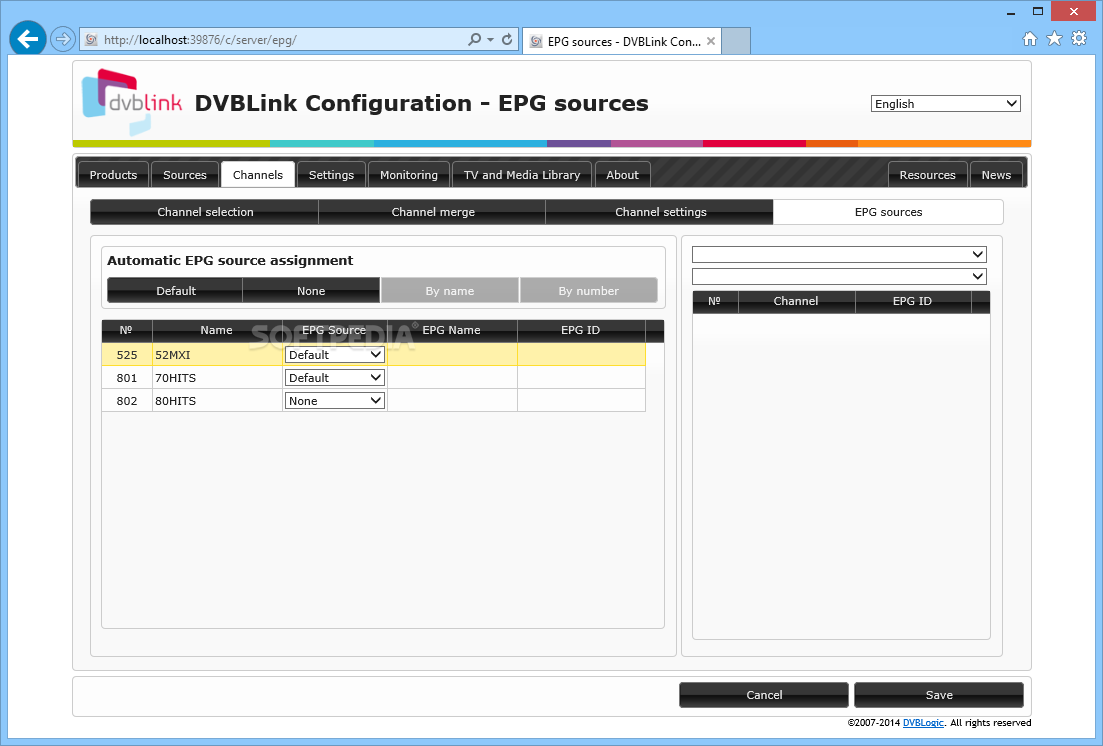Open the English language dropdown

pyautogui.click(x=945, y=103)
